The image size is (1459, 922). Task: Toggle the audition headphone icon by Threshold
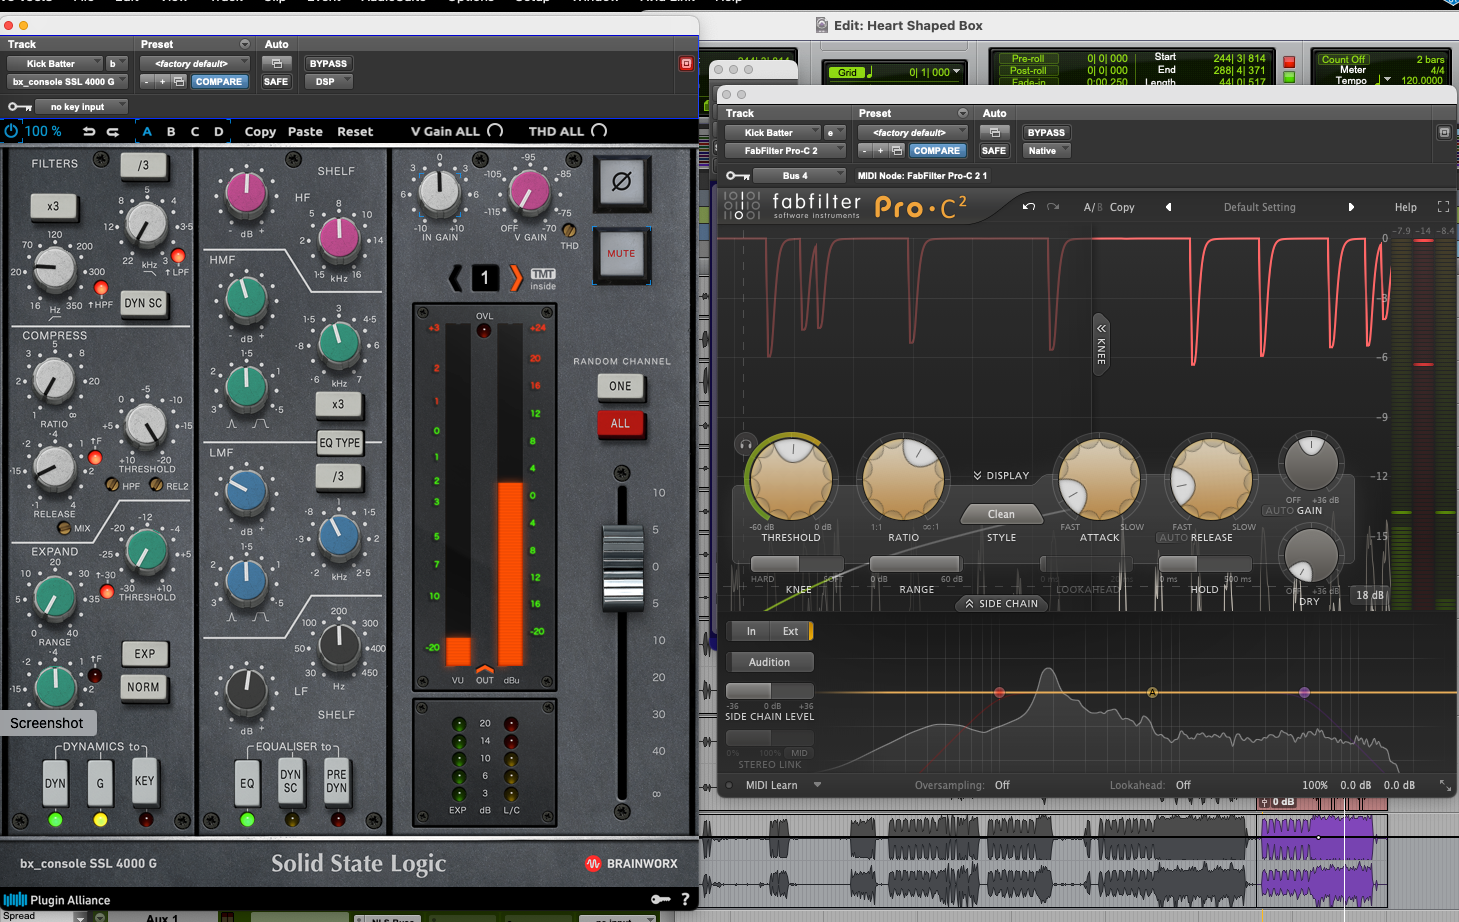(x=745, y=445)
